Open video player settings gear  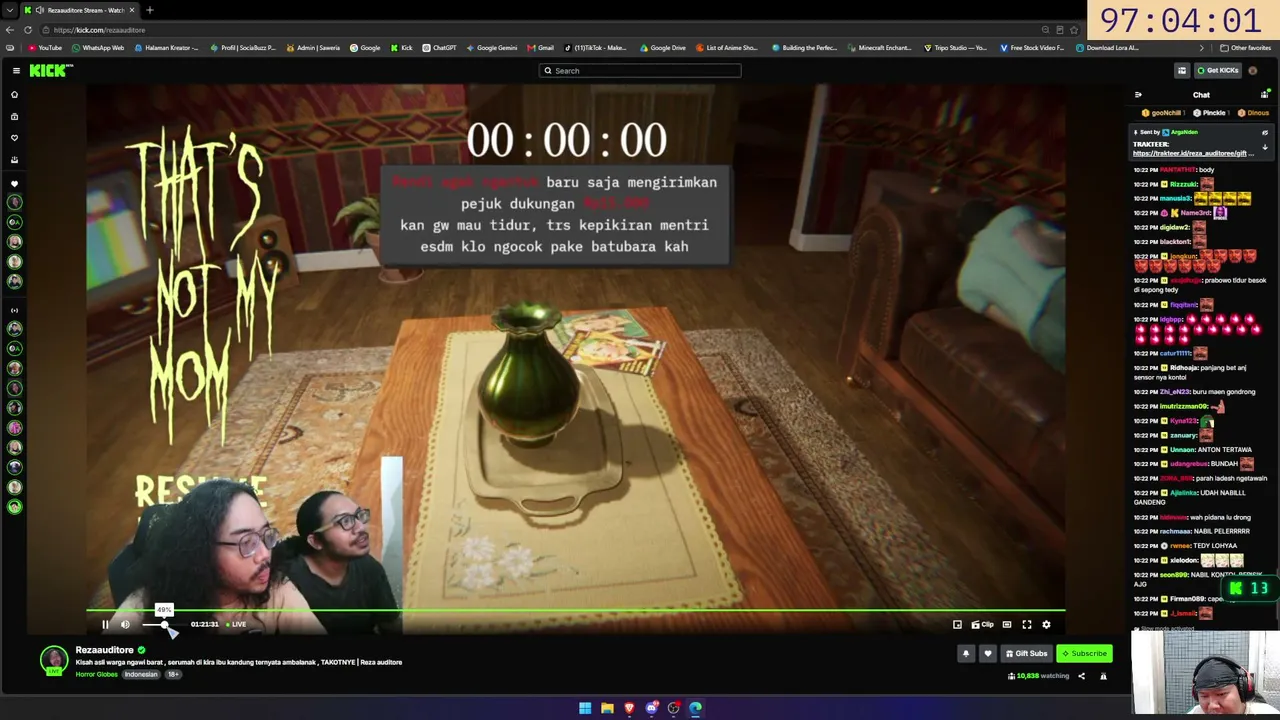point(1046,624)
